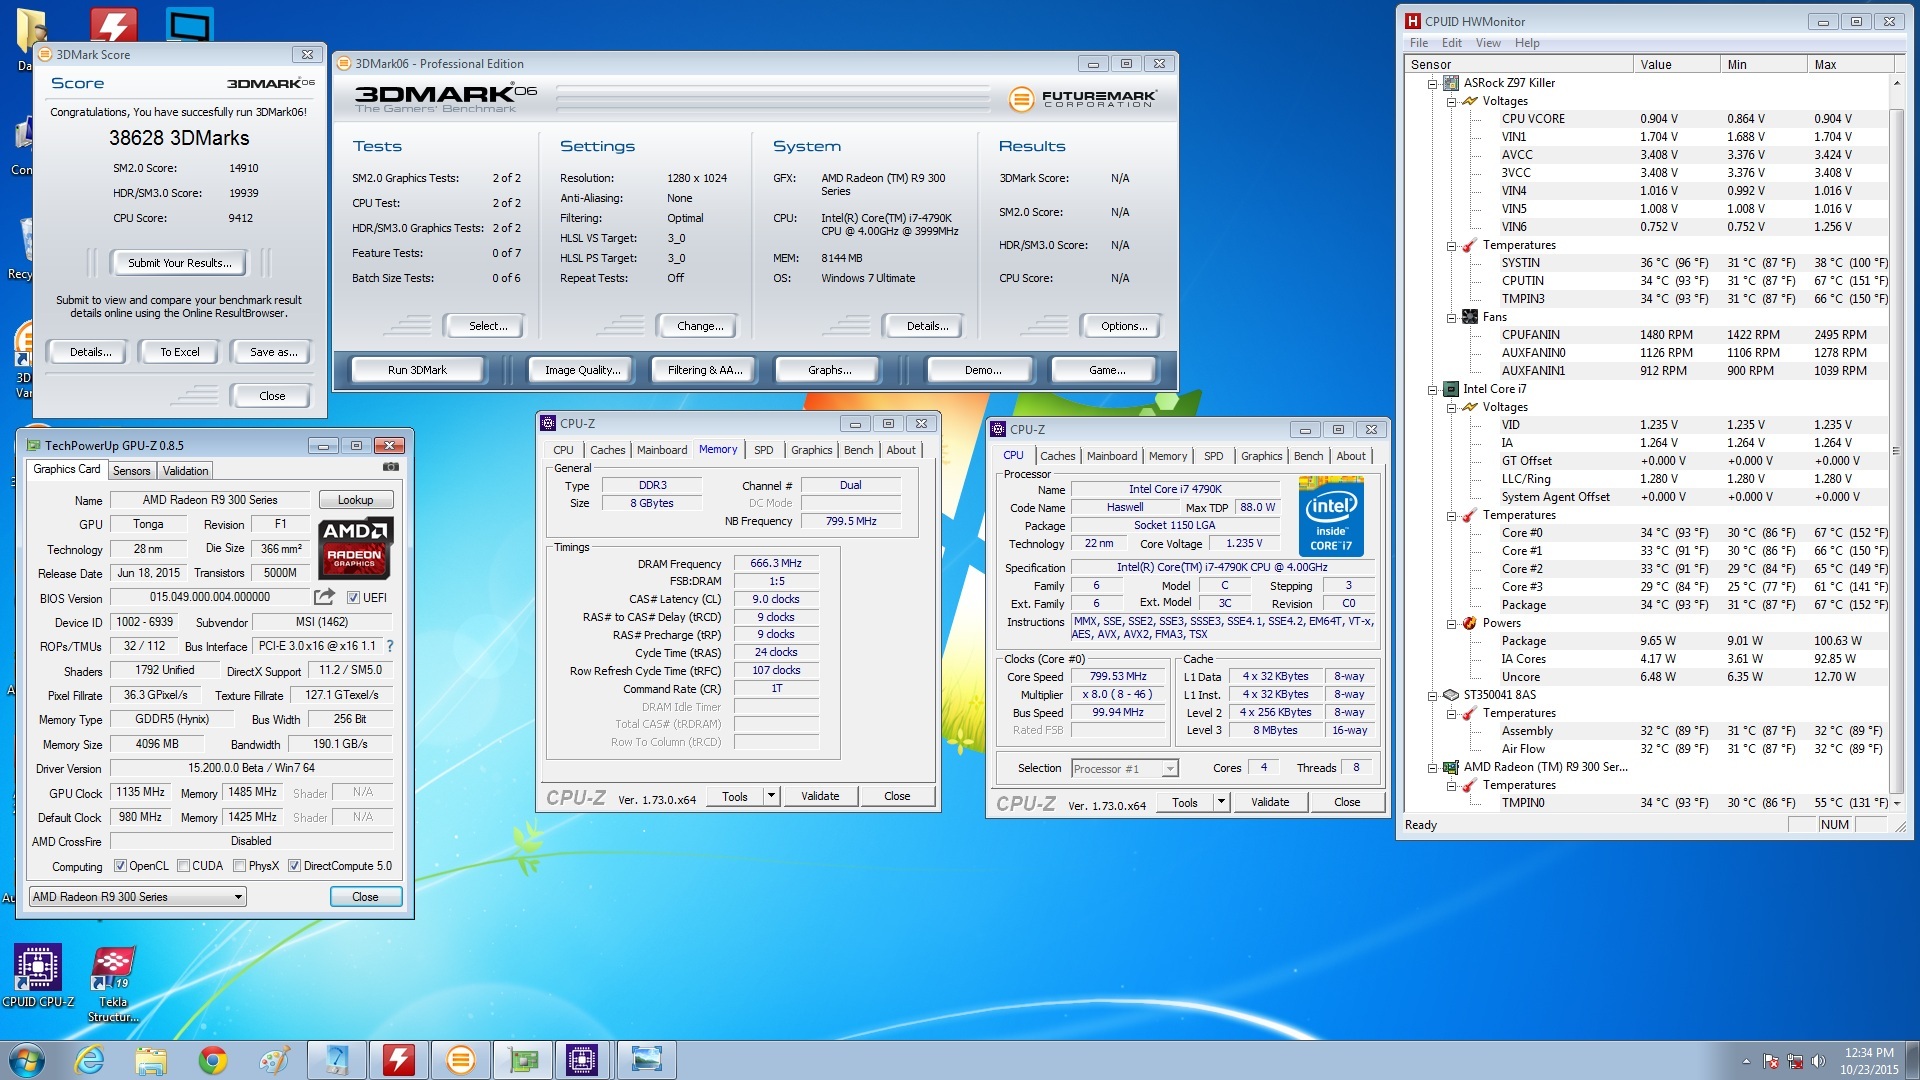Screen dimensions: 1920x1080
Task: Collapse the ST350041 8AS tree node
Action: [1432, 696]
